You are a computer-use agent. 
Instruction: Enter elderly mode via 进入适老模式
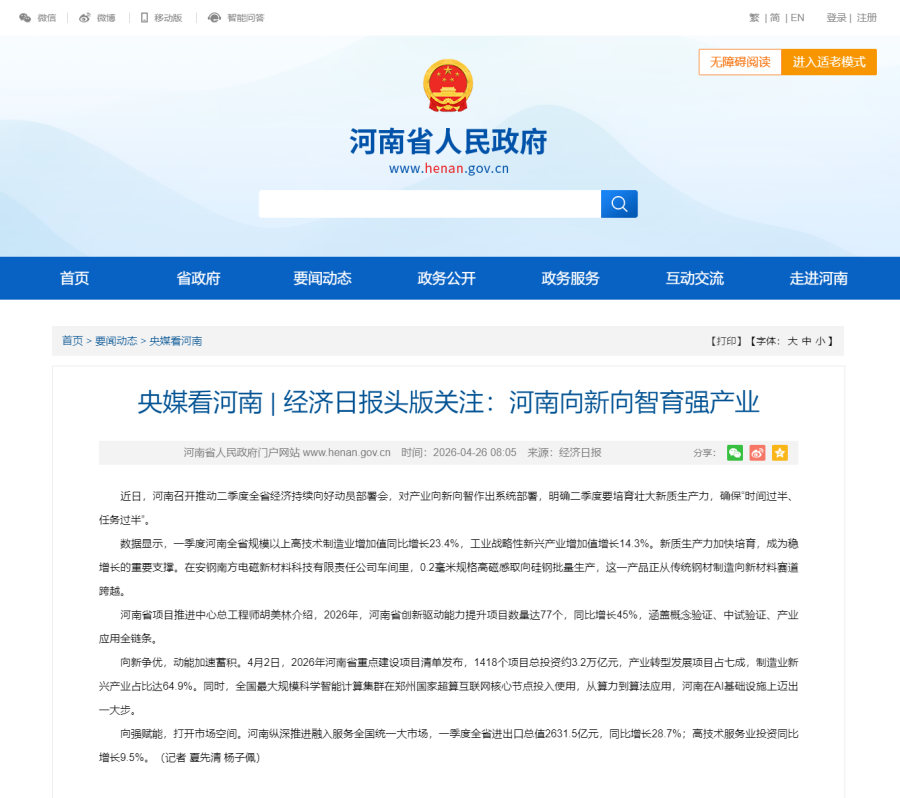click(829, 62)
